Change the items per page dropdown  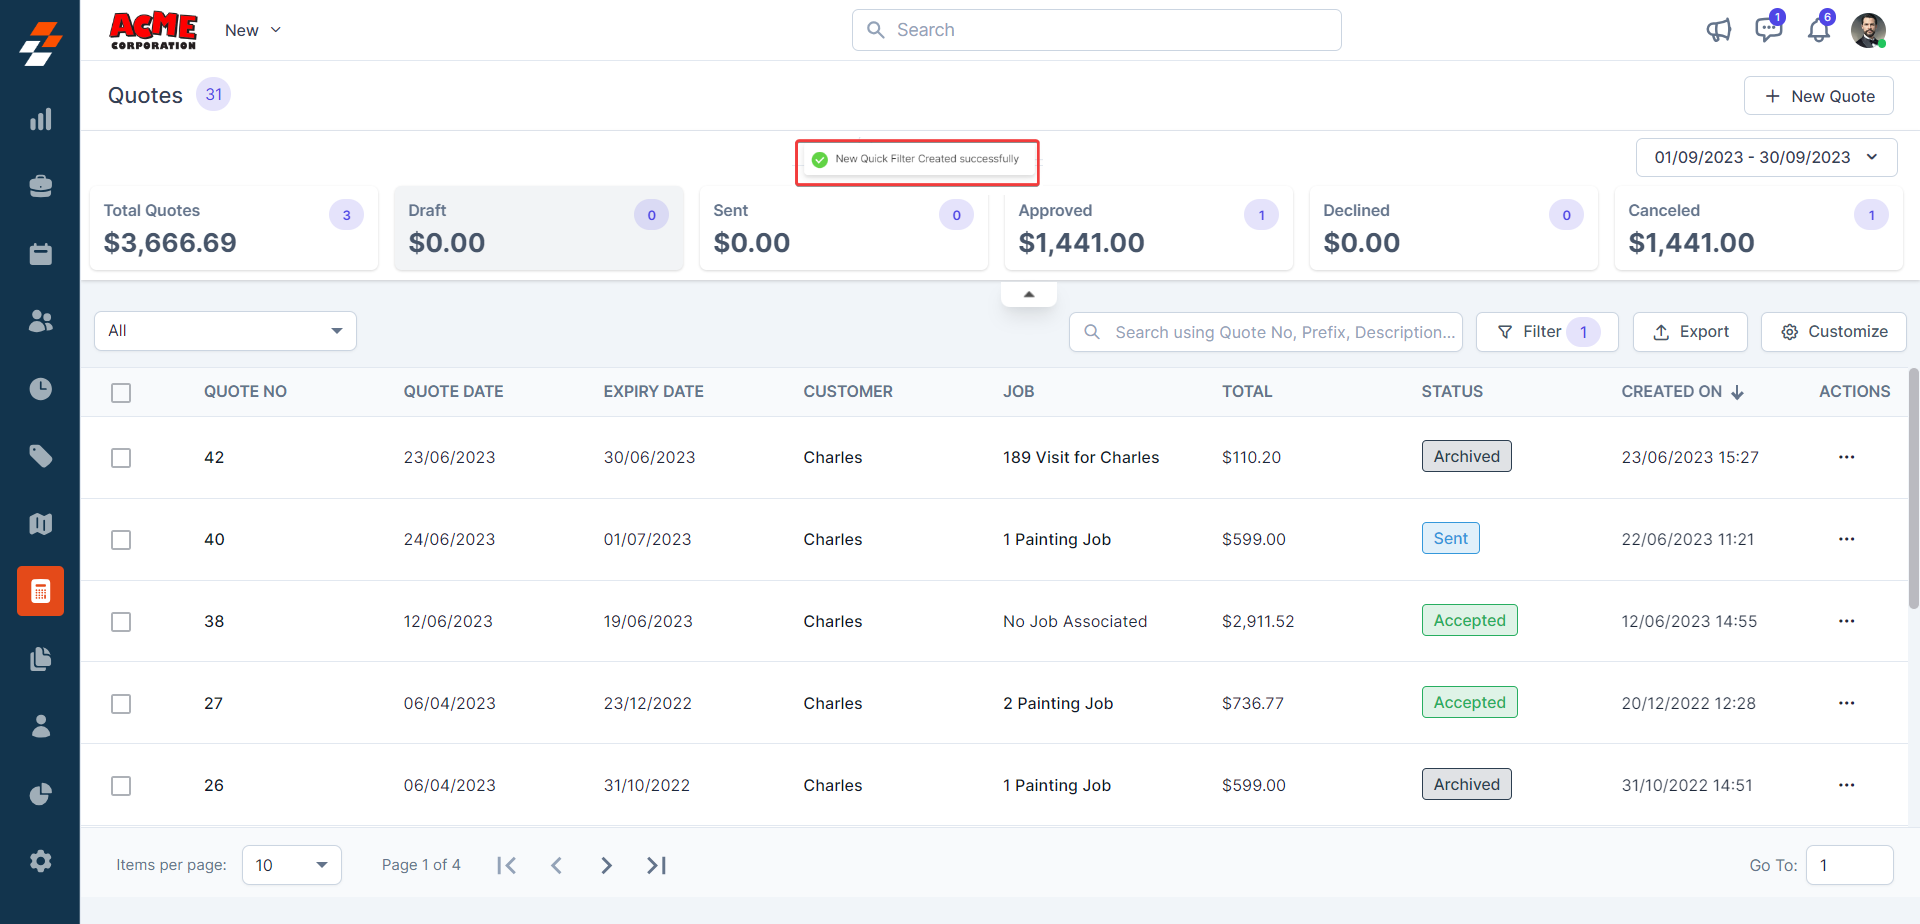click(x=291, y=865)
